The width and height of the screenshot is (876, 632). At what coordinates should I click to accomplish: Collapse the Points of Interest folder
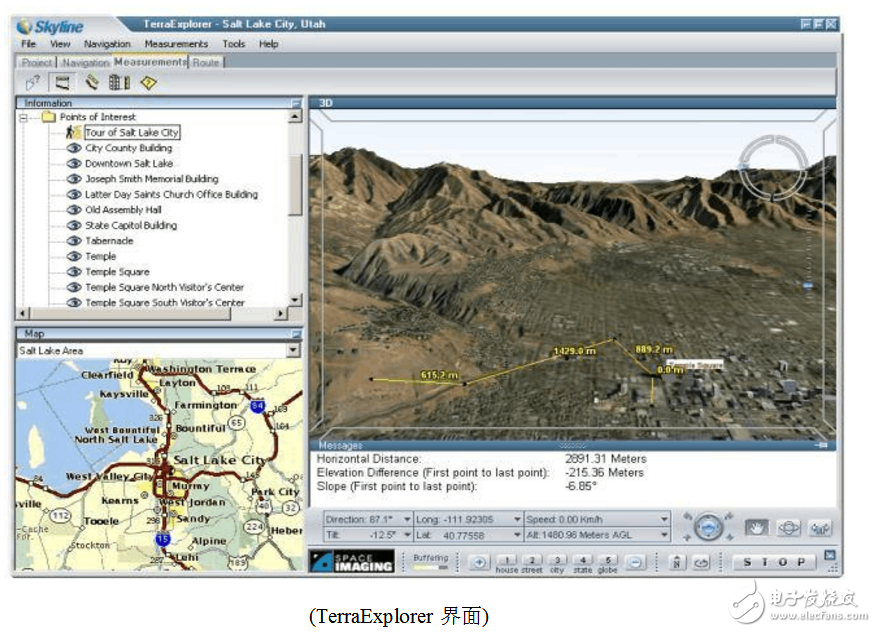pyautogui.click(x=23, y=118)
